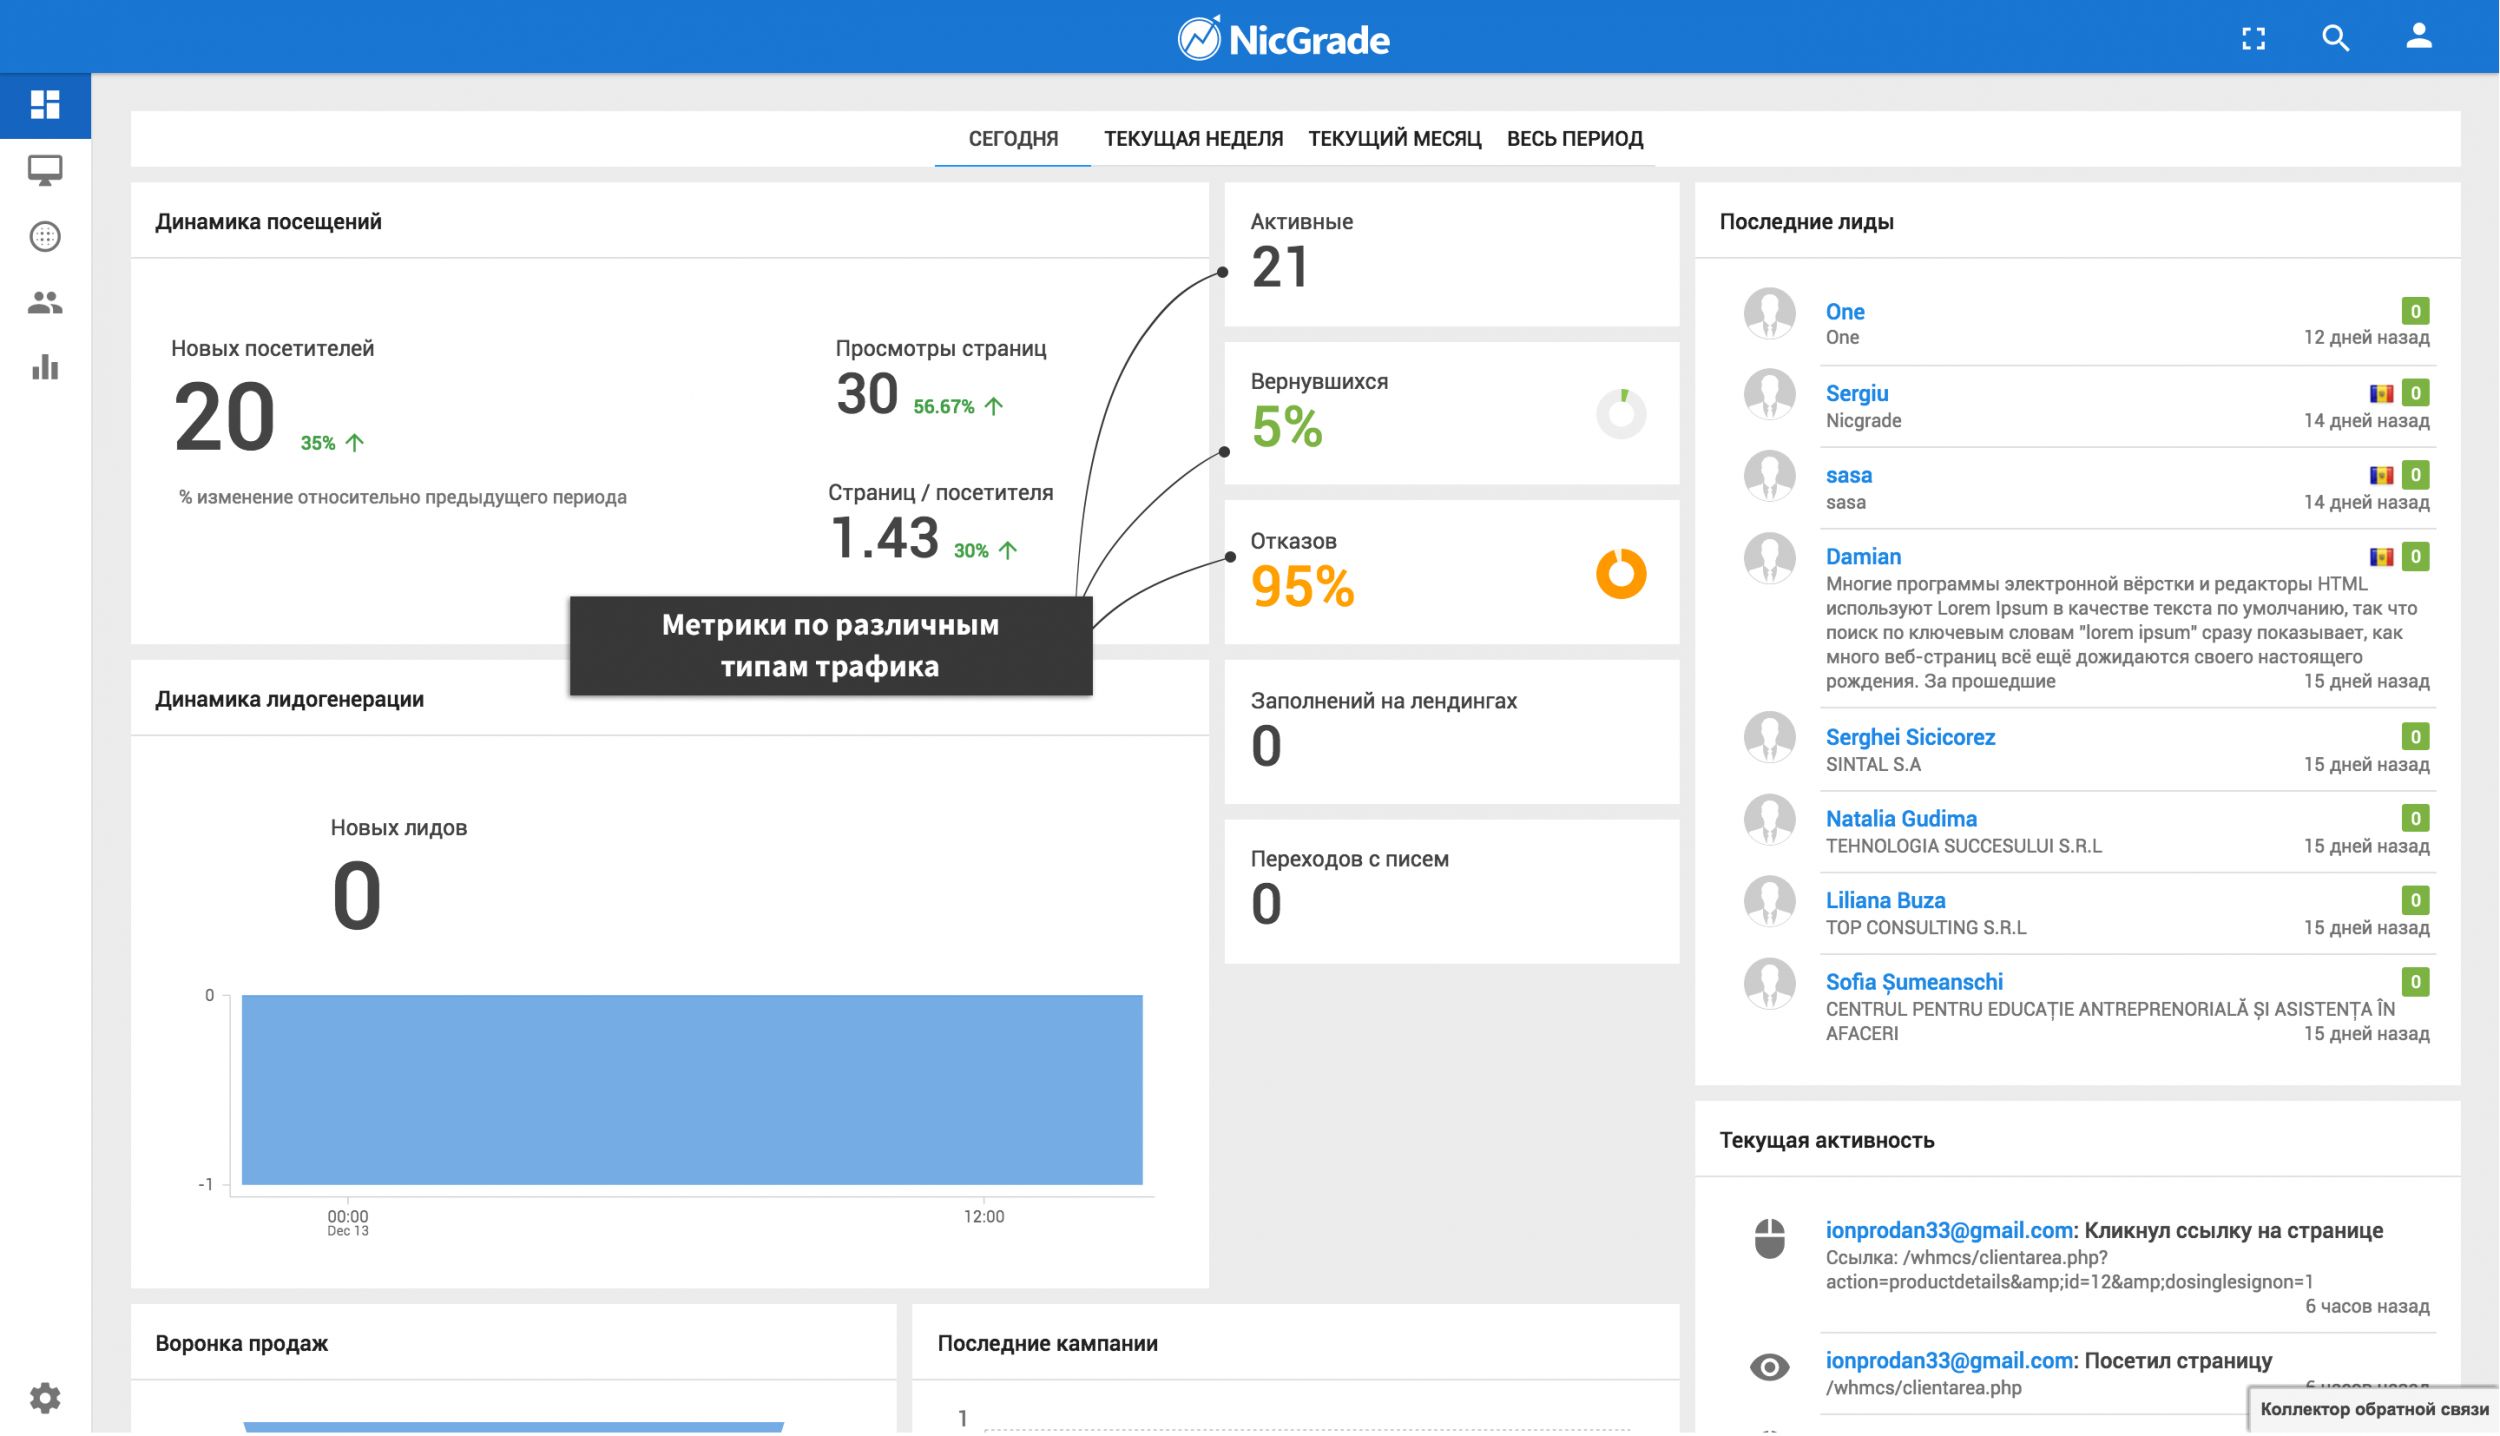Toggle fullscreen mode icon in header

click(2254, 39)
